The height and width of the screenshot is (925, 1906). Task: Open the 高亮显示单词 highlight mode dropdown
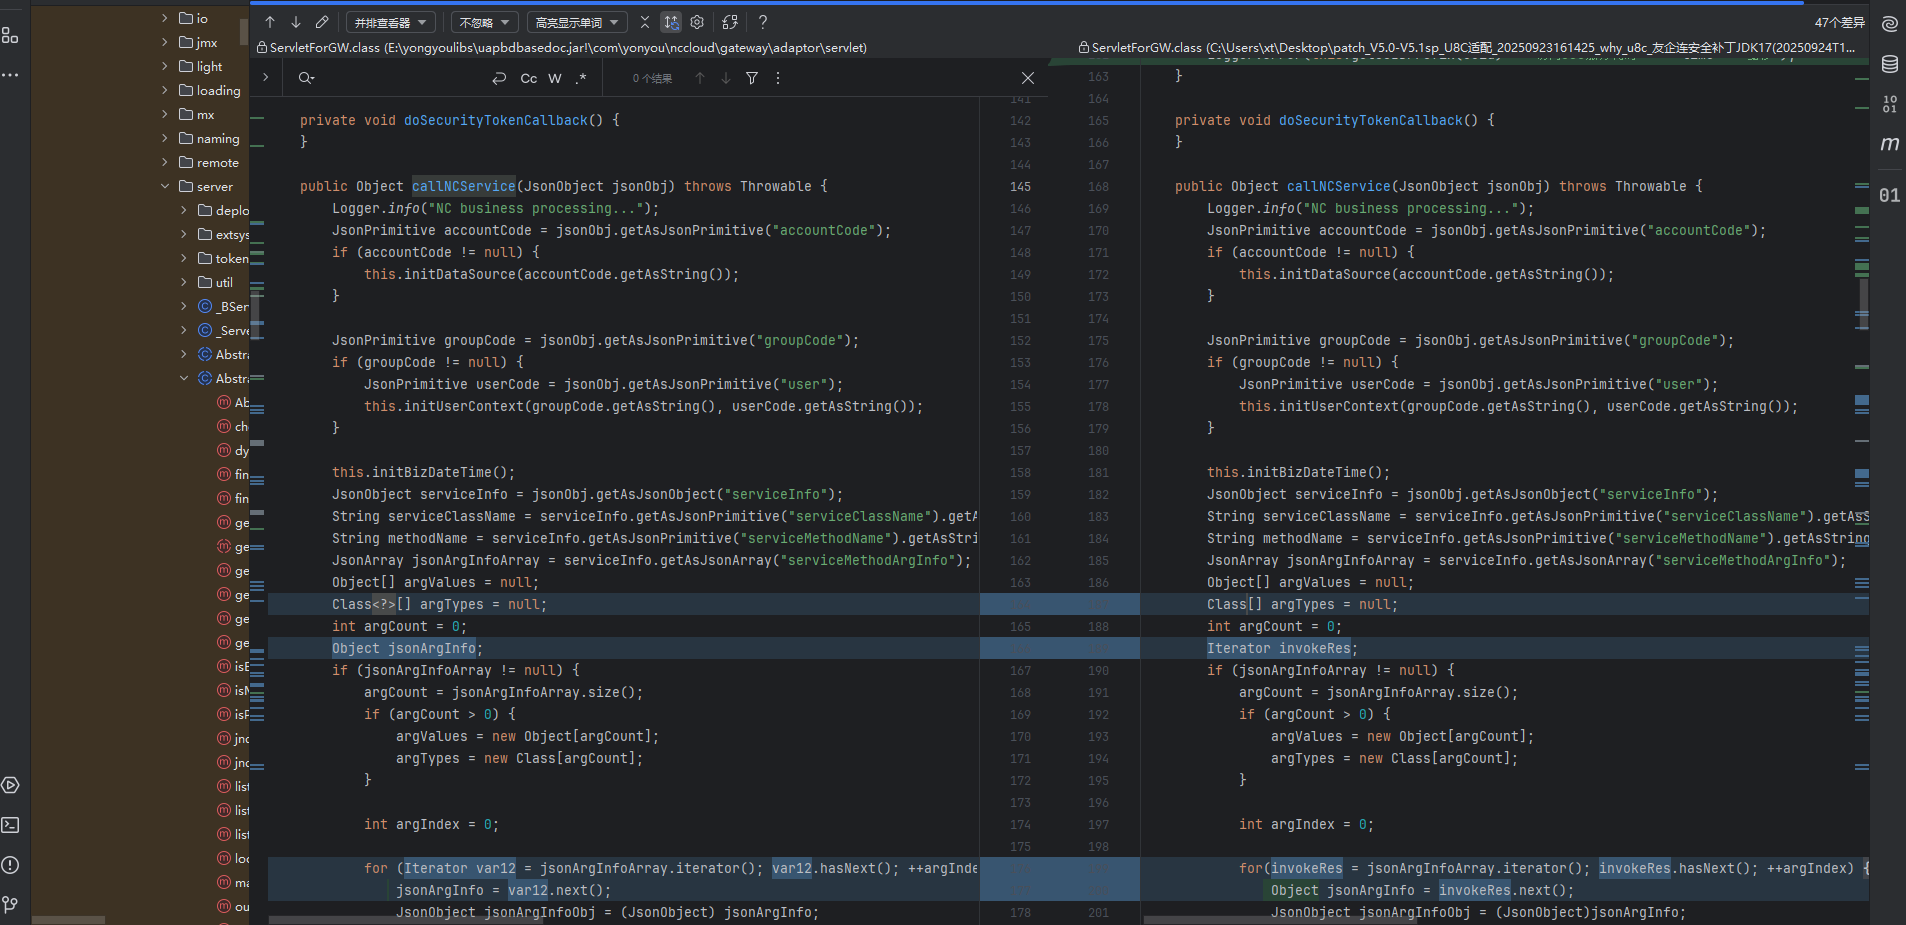[x=577, y=22]
